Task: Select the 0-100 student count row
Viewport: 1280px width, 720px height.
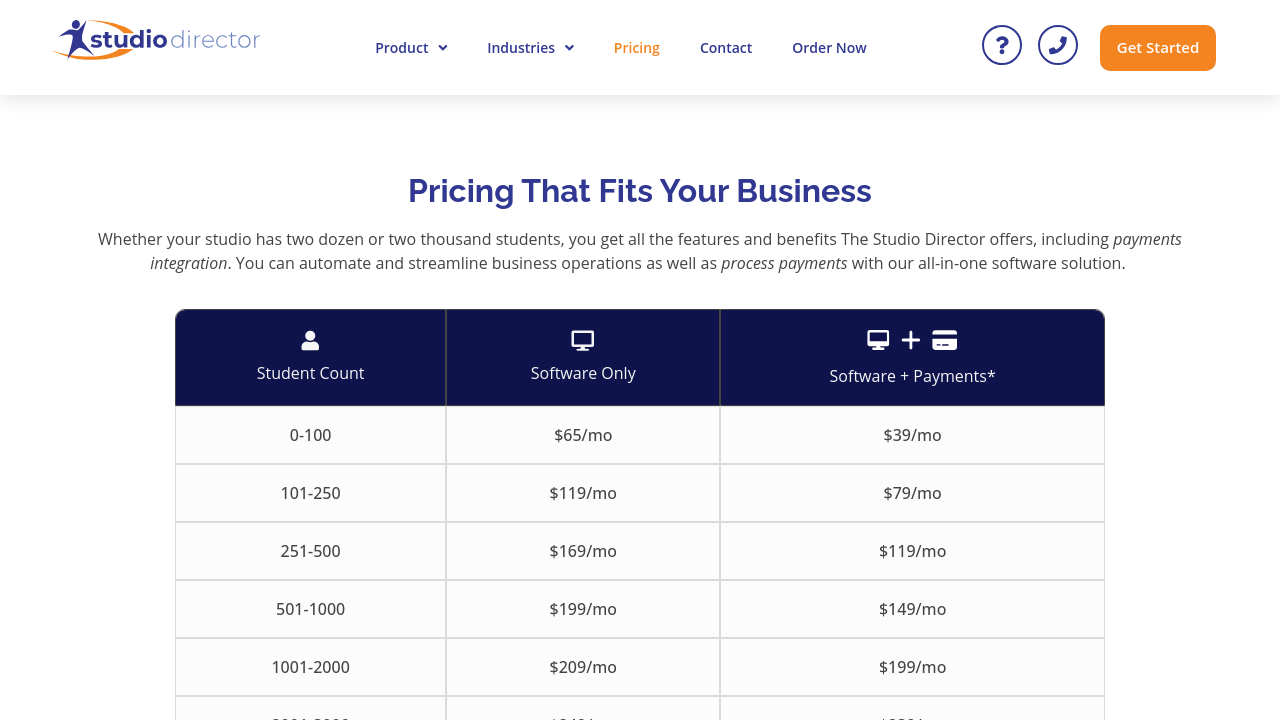Action: (x=310, y=435)
